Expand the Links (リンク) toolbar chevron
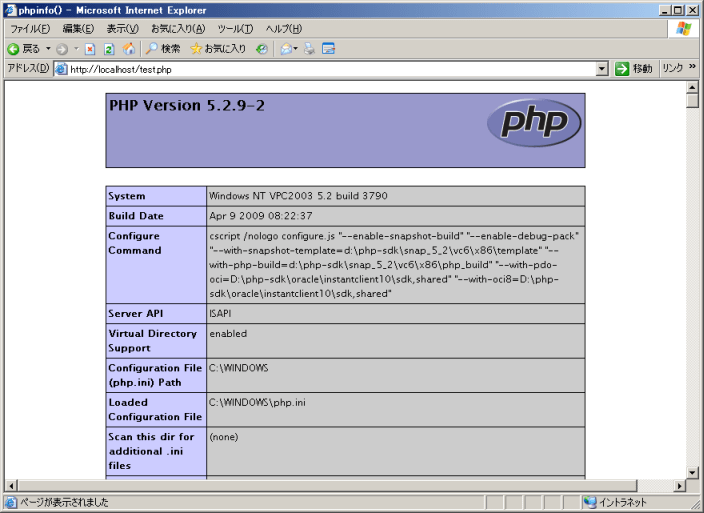 click(692, 68)
